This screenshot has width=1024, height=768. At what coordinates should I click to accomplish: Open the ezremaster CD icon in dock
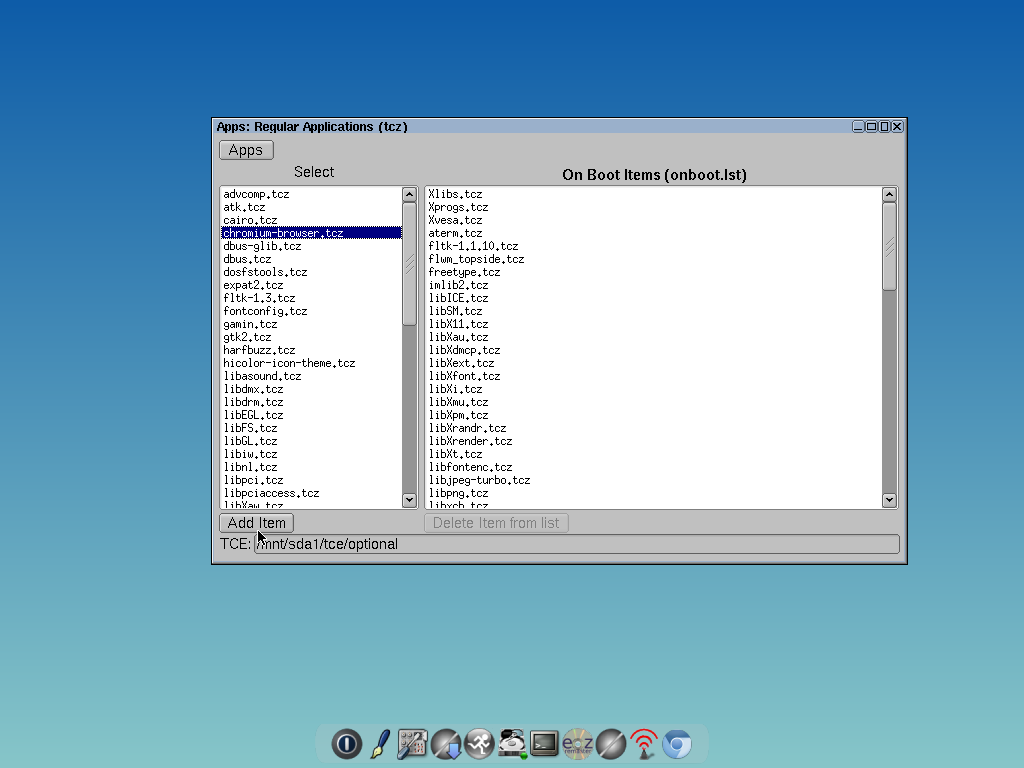point(578,744)
